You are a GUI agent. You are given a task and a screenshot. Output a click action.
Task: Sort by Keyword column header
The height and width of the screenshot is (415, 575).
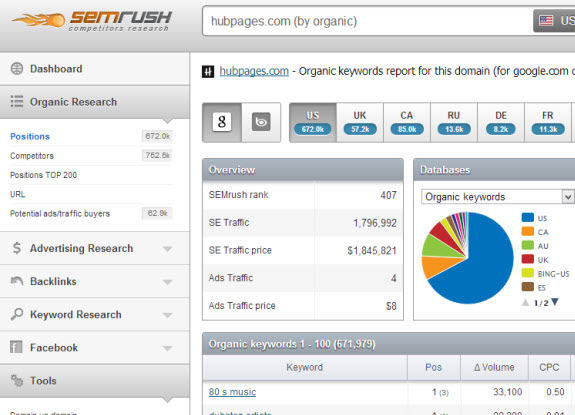pyautogui.click(x=305, y=367)
